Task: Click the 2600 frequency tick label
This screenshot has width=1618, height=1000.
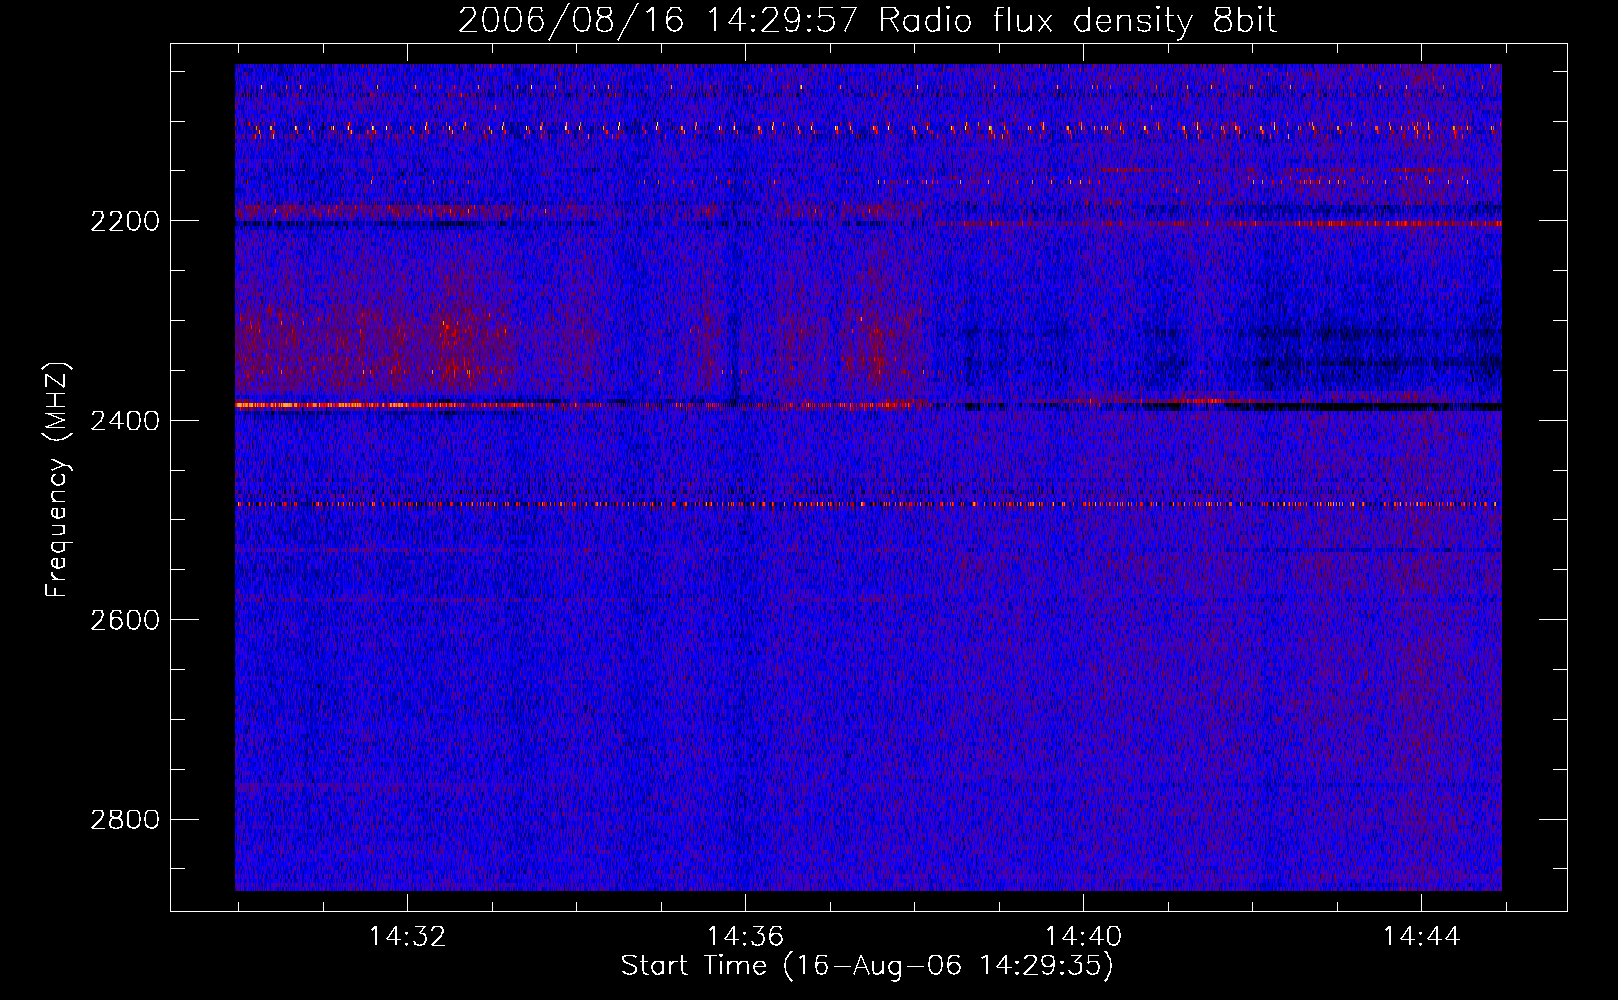Action: pos(125,620)
